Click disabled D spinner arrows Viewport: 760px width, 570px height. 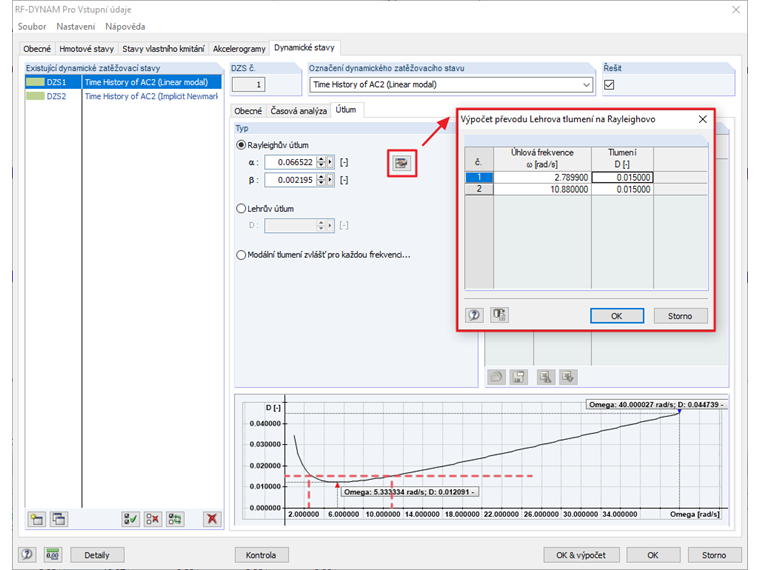(x=321, y=225)
